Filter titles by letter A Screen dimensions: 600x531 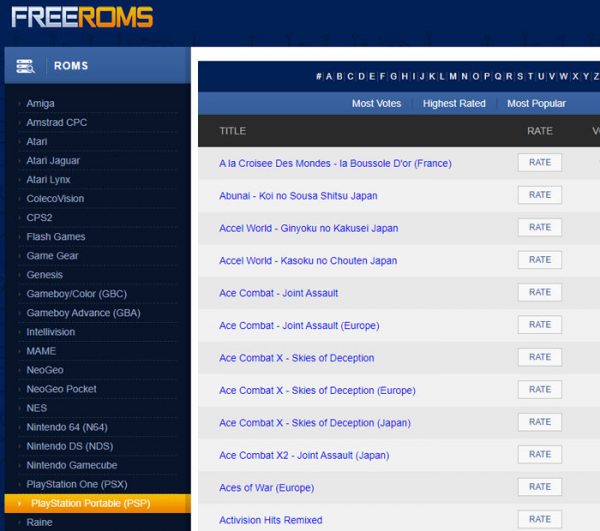pyautogui.click(x=329, y=76)
